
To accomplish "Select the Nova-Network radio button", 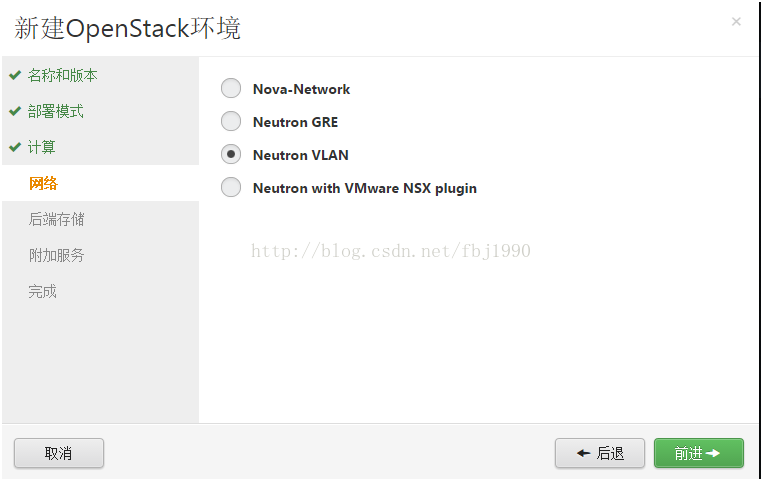I will tap(231, 89).
